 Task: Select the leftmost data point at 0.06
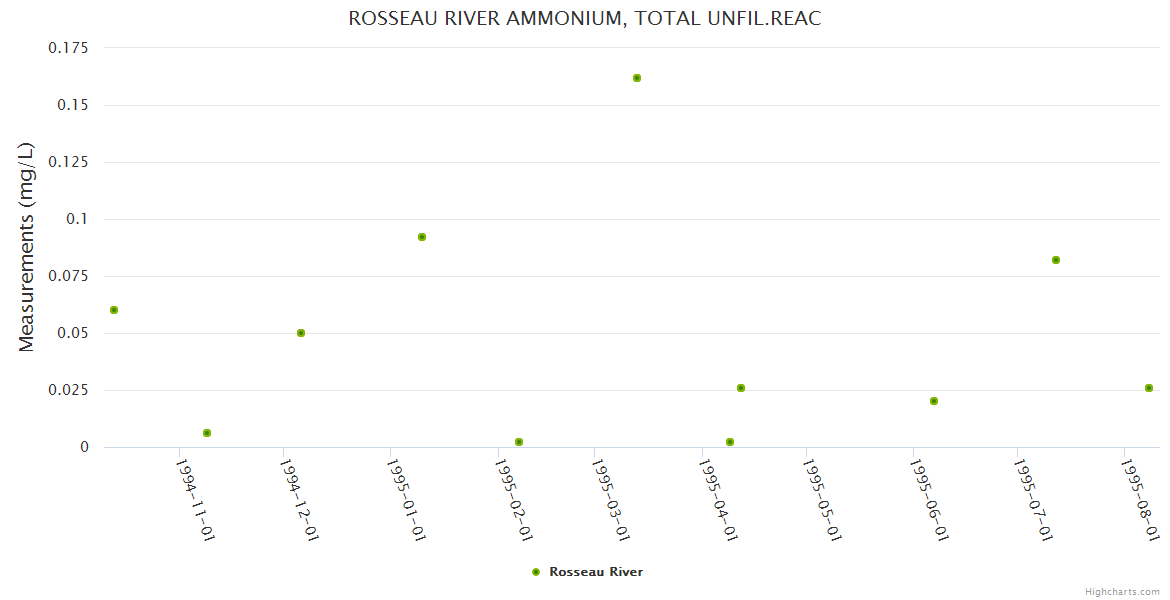[114, 310]
